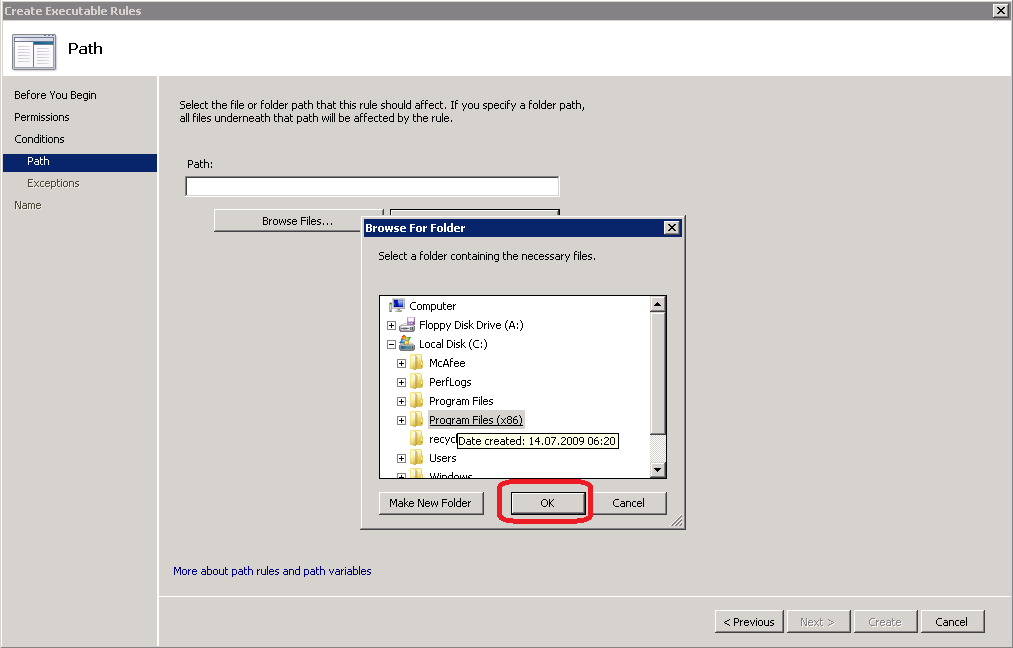The height and width of the screenshot is (648, 1013).
Task: Expand the Program Files (x86) node
Action: point(402,420)
